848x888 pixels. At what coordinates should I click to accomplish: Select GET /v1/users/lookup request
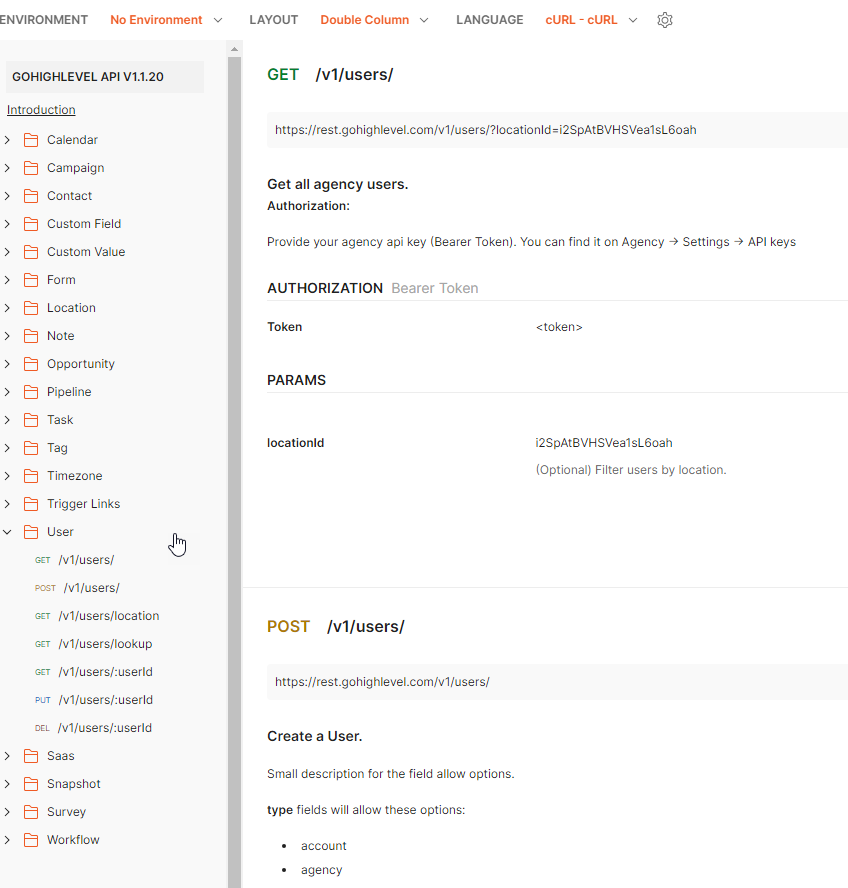pos(93,644)
